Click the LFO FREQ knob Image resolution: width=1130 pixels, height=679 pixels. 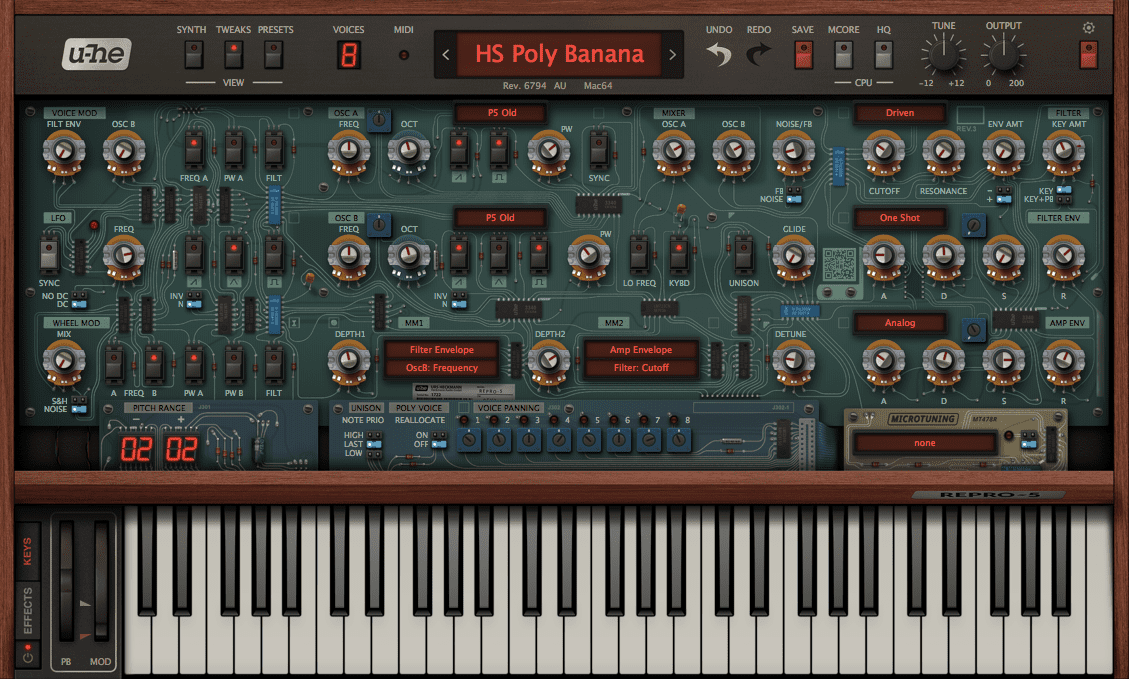coord(124,256)
